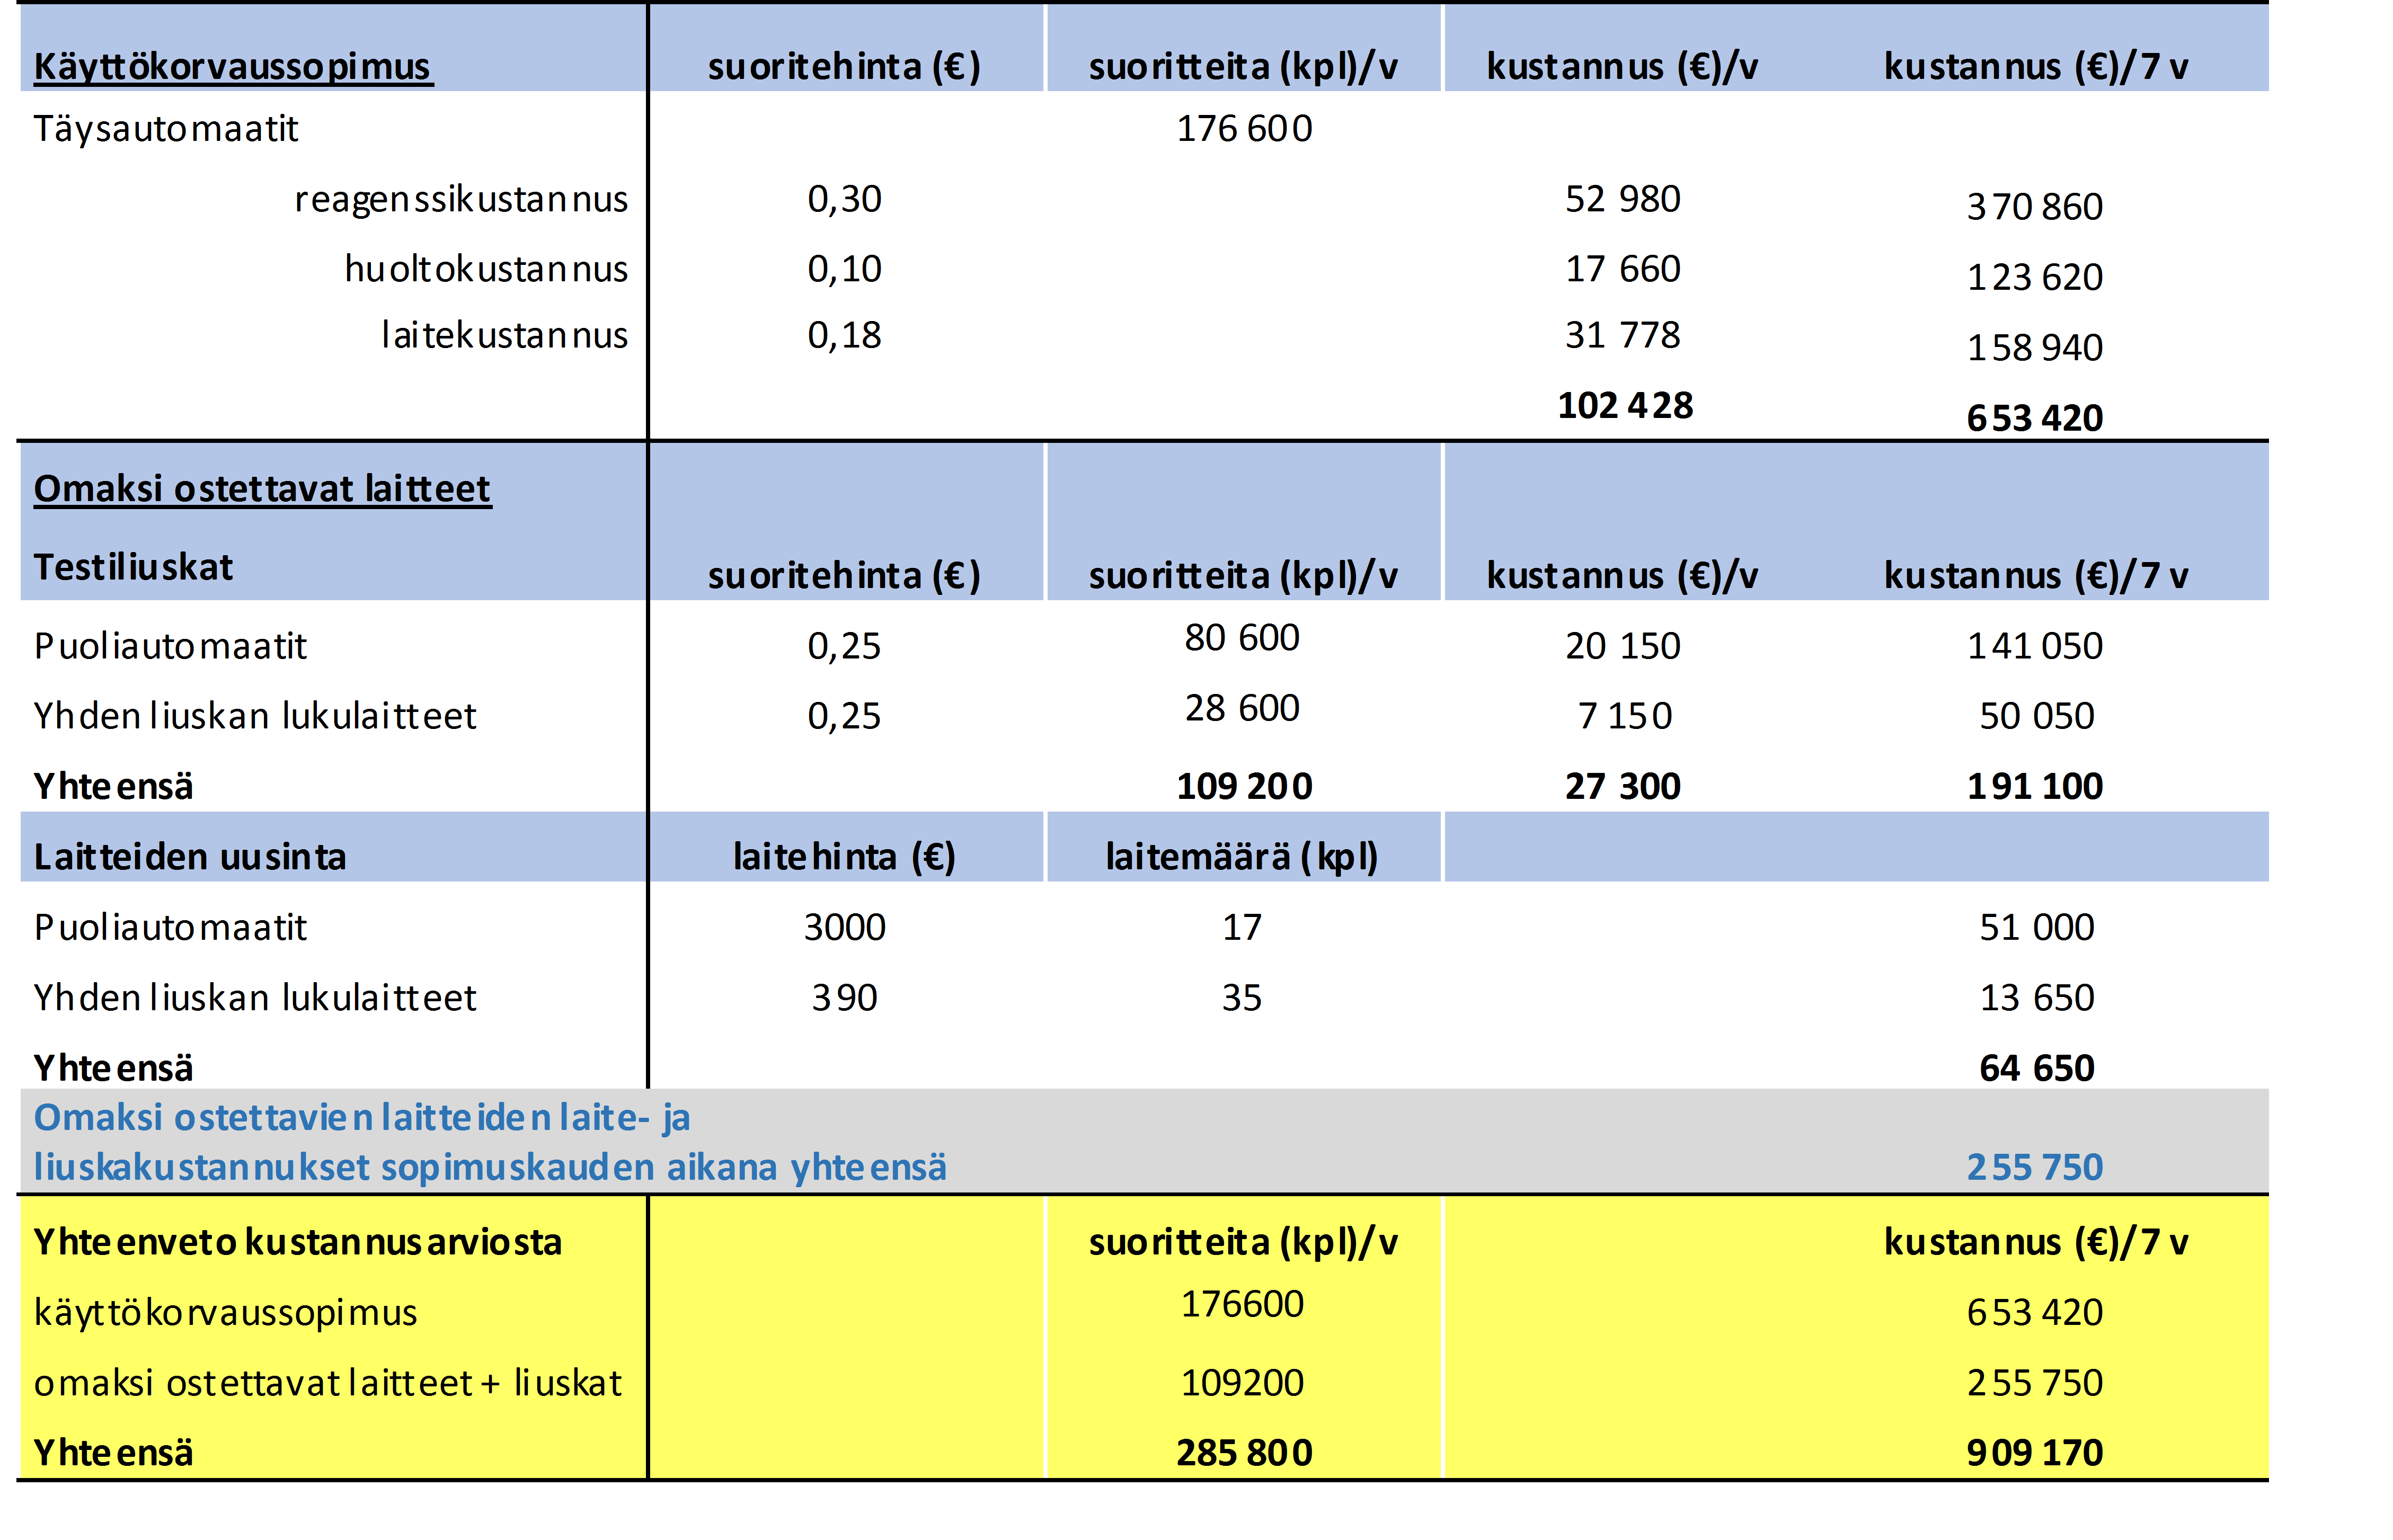Image resolution: width=2393 pixels, height=1540 pixels.
Task: Click blue text "Omaksi ostettavien laitteiden laite- ja"
Action: (362, 1118)
